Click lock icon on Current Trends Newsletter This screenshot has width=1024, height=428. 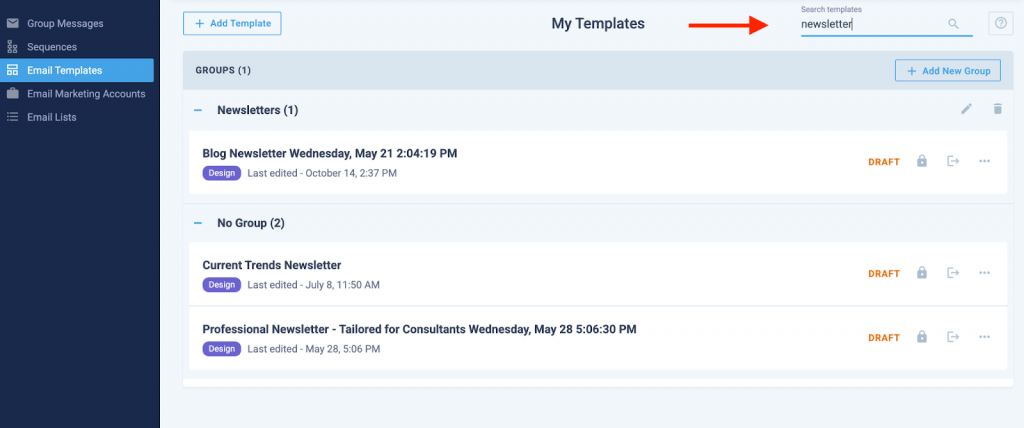(922, 273)
